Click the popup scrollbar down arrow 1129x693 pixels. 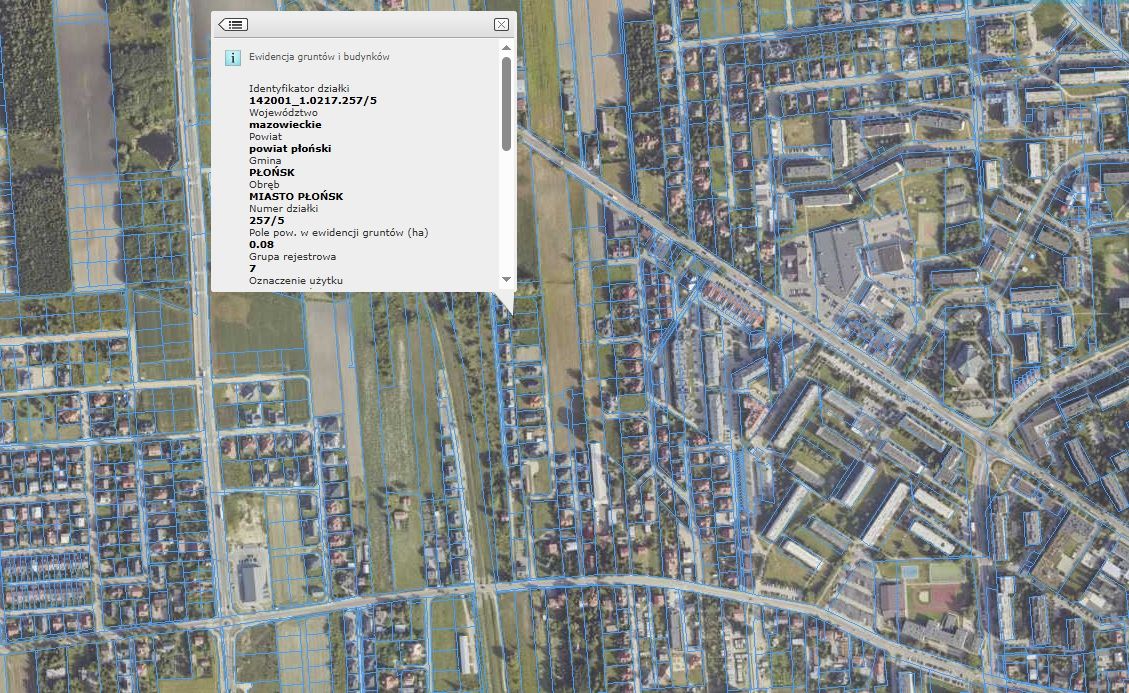tap(506, 279)
